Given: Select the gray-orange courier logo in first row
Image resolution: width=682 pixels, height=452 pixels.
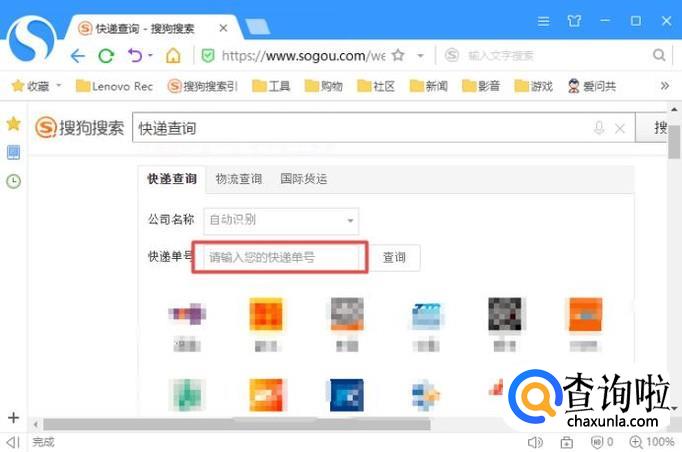Looking at the screenshot, I should [x=347, y=314].
